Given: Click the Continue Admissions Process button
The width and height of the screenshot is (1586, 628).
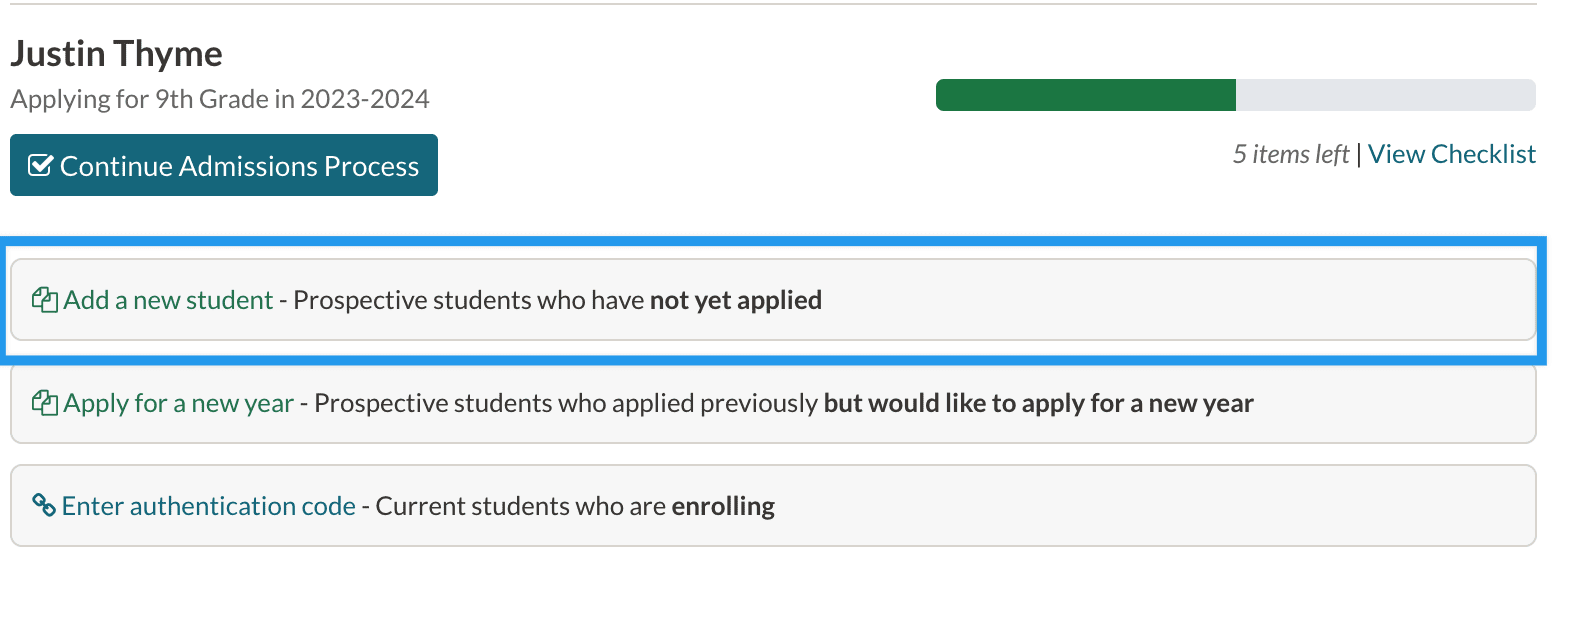Looking at the screenshot, I should (224, 165).
